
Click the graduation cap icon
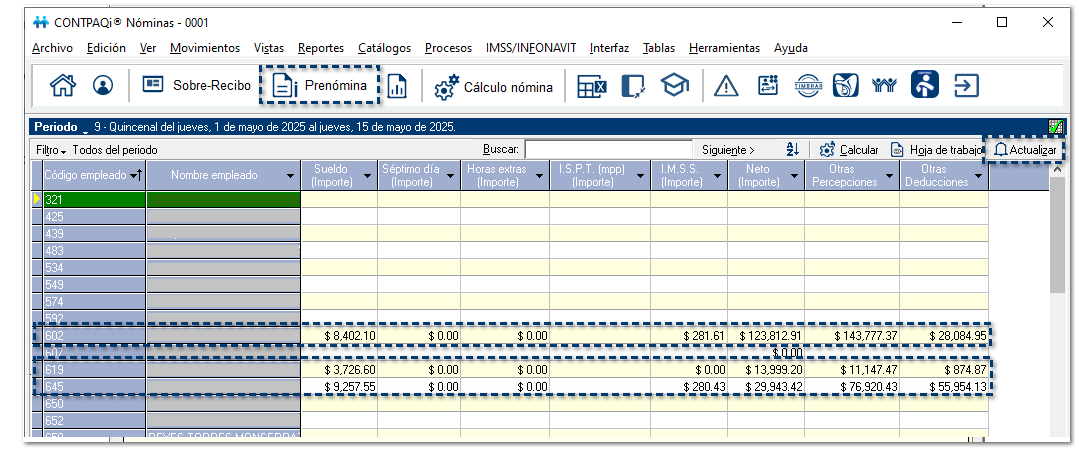(675, 87)
